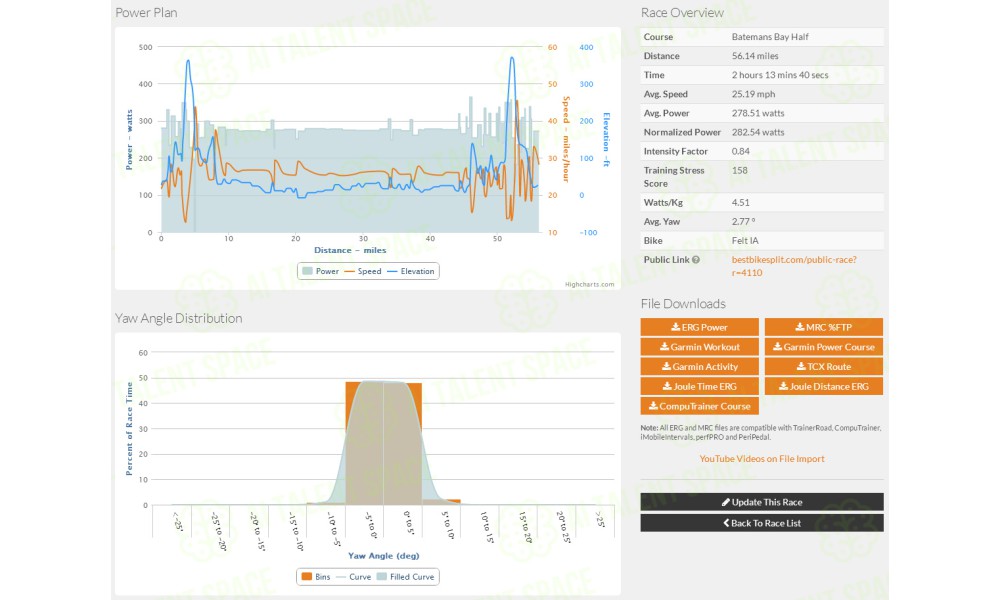Screen dimensions: 1000x600
Task: Download the Garmin Workout file
Action: tap(700, 347)
